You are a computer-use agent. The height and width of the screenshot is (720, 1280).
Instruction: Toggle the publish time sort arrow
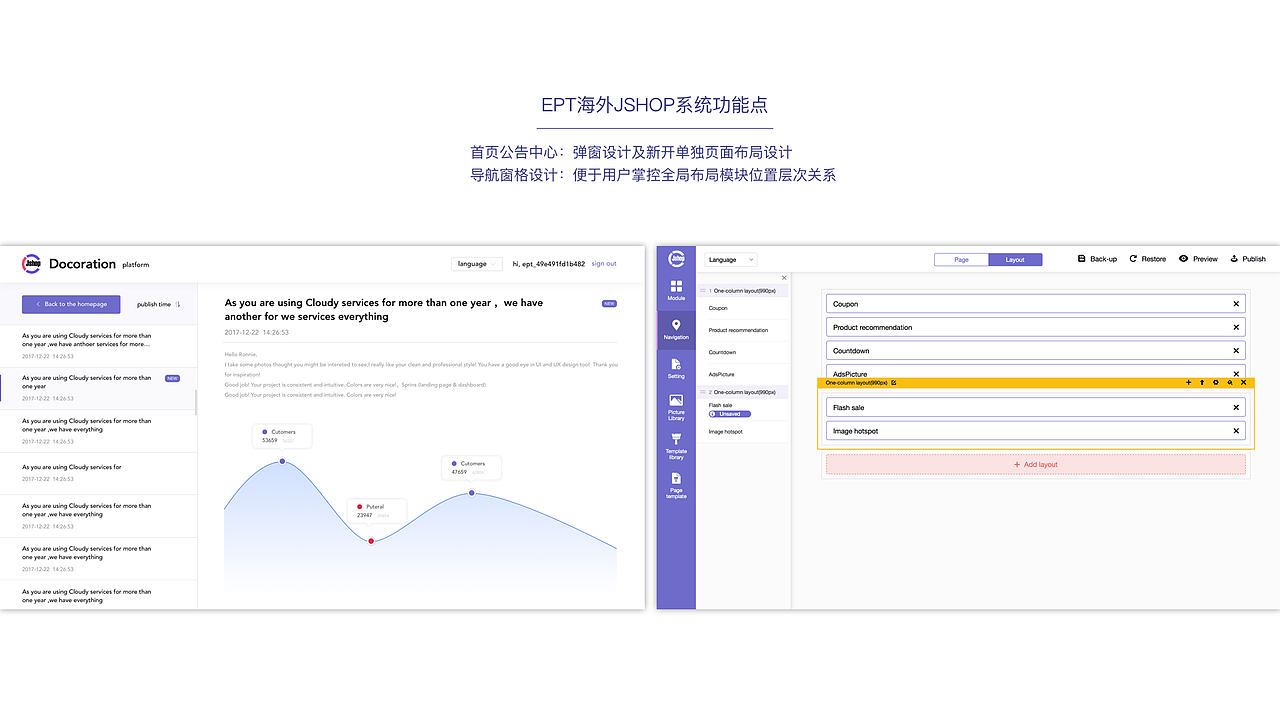pos(178,304)
